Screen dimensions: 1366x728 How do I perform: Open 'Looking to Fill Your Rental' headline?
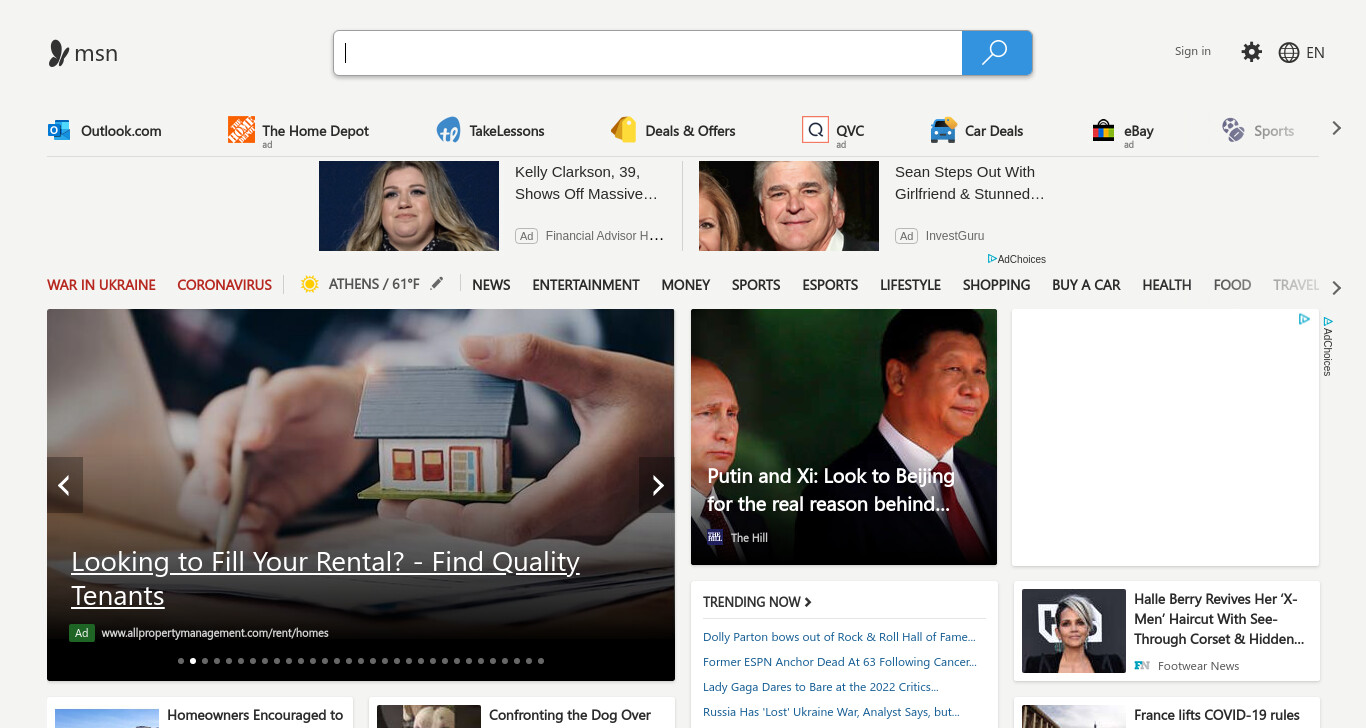coord(325,579)
